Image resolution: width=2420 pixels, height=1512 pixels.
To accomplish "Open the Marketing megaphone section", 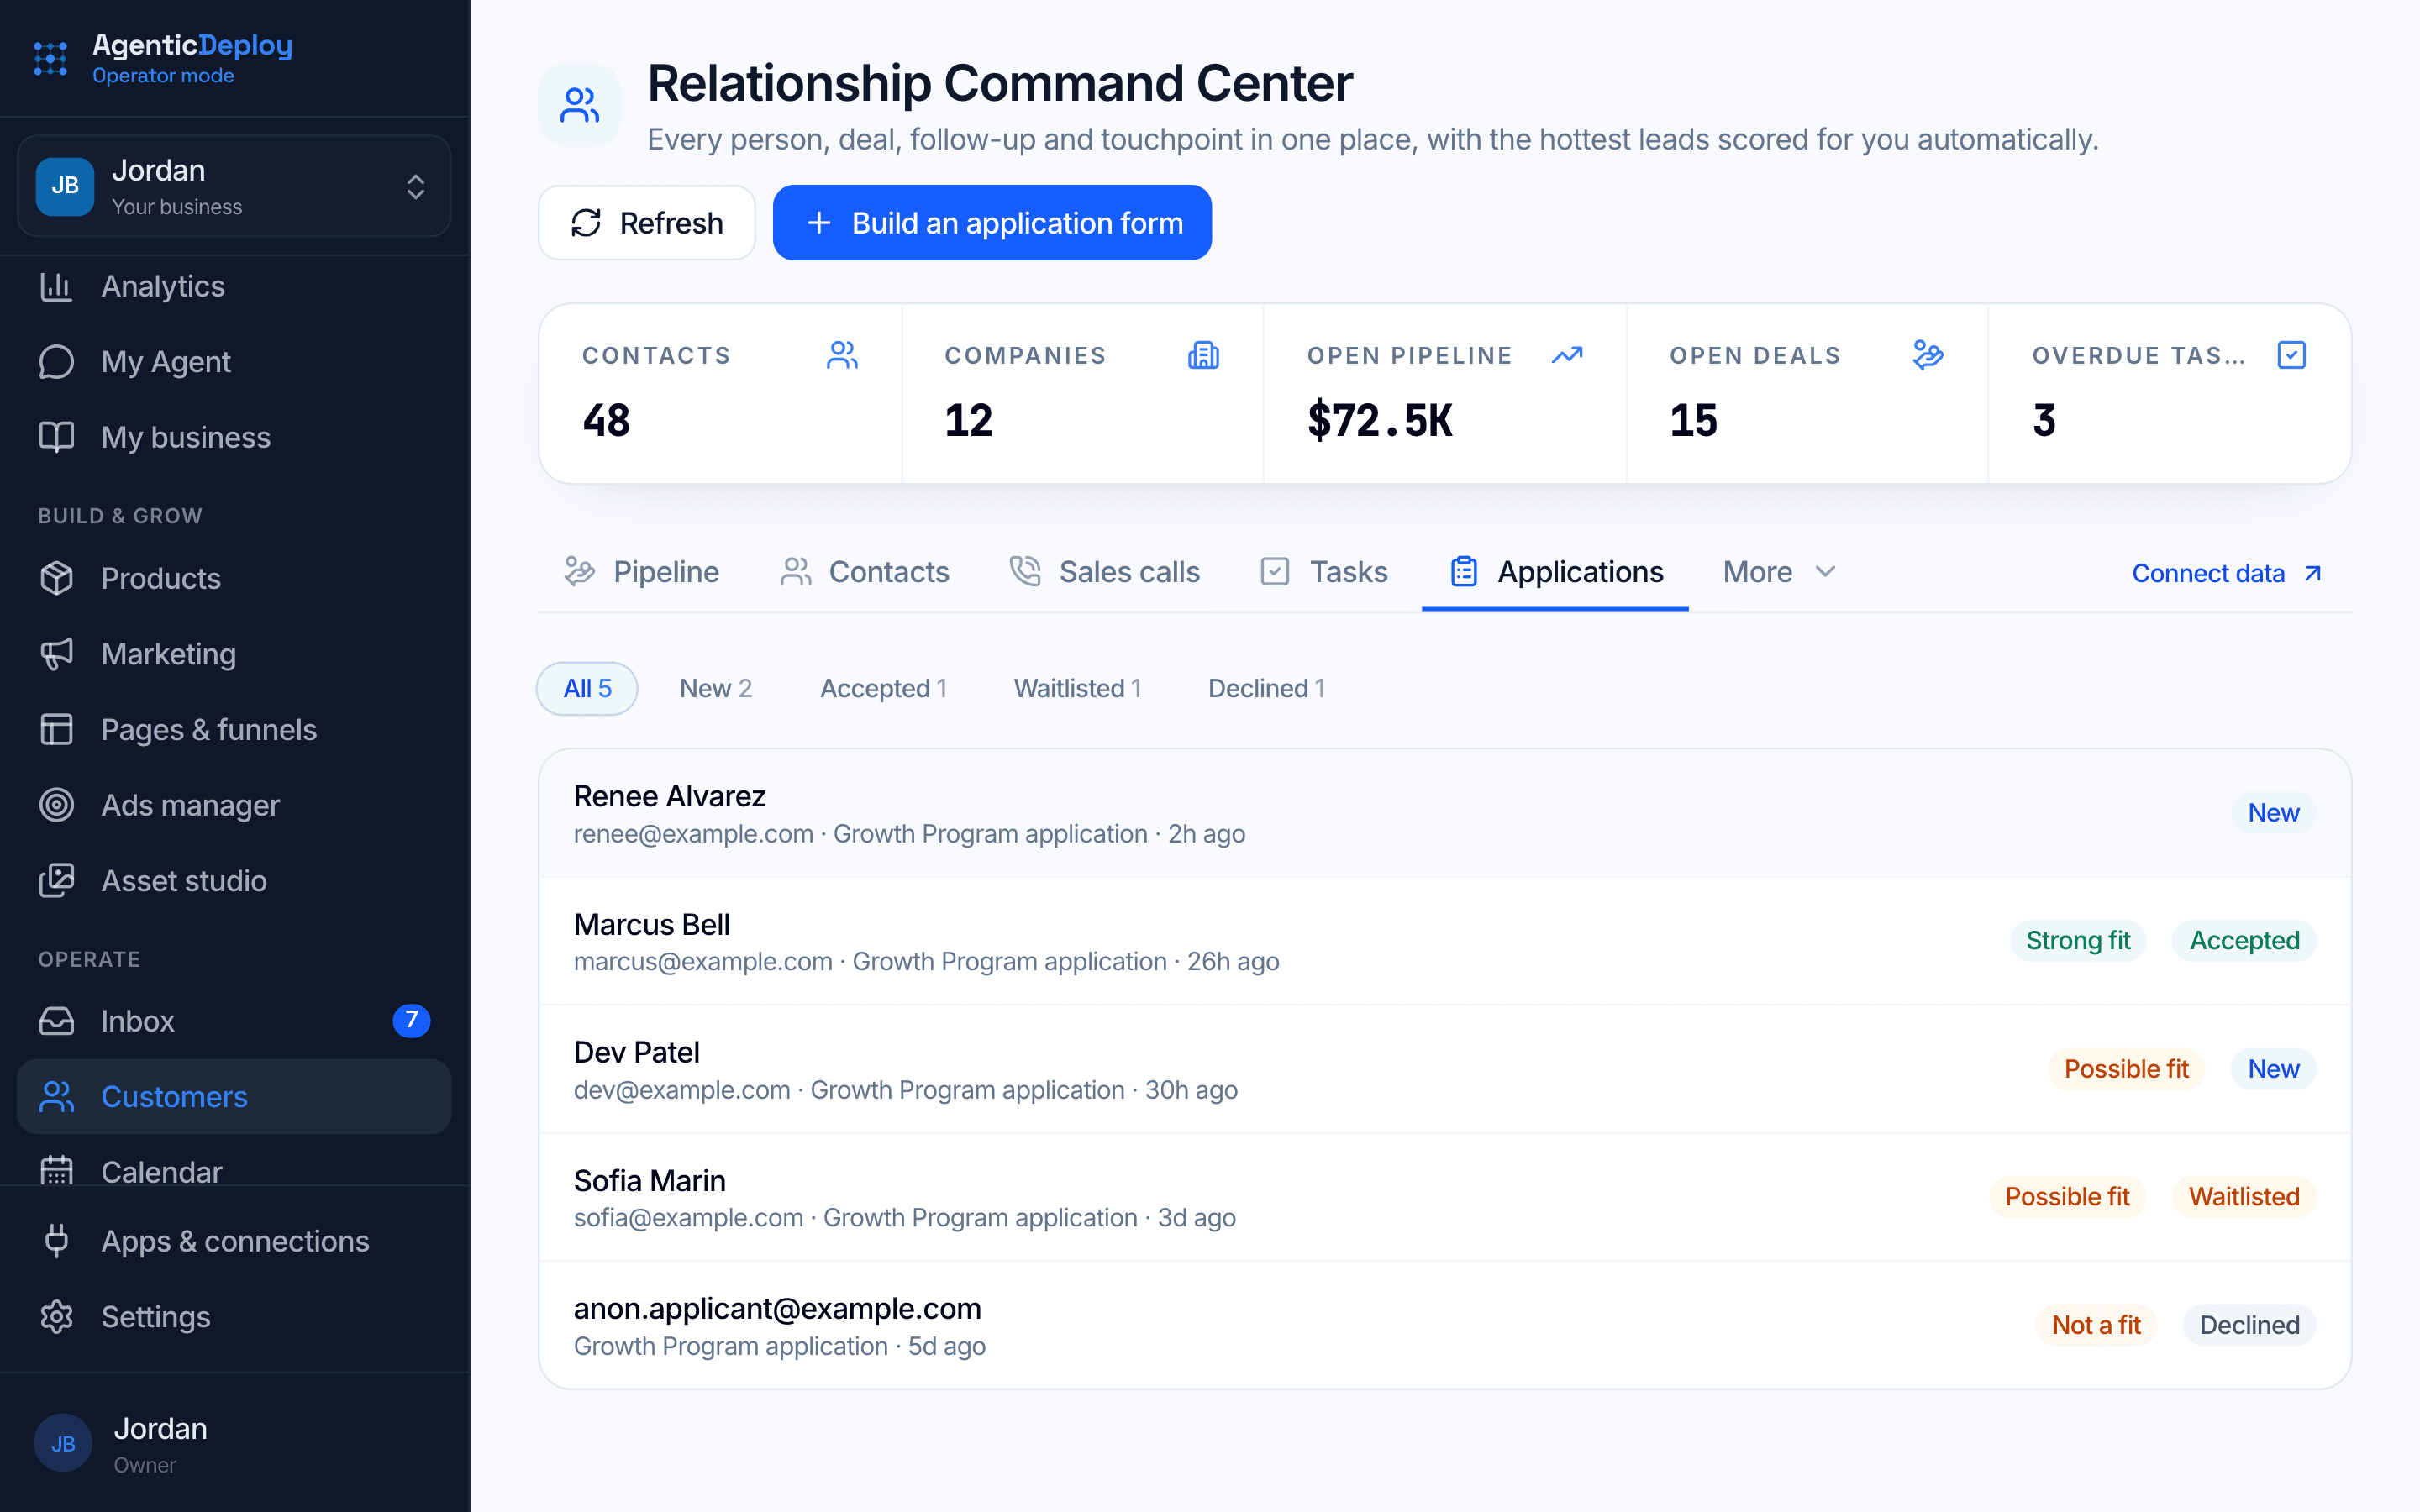I will pyautogui.click(x=234, y=654).
